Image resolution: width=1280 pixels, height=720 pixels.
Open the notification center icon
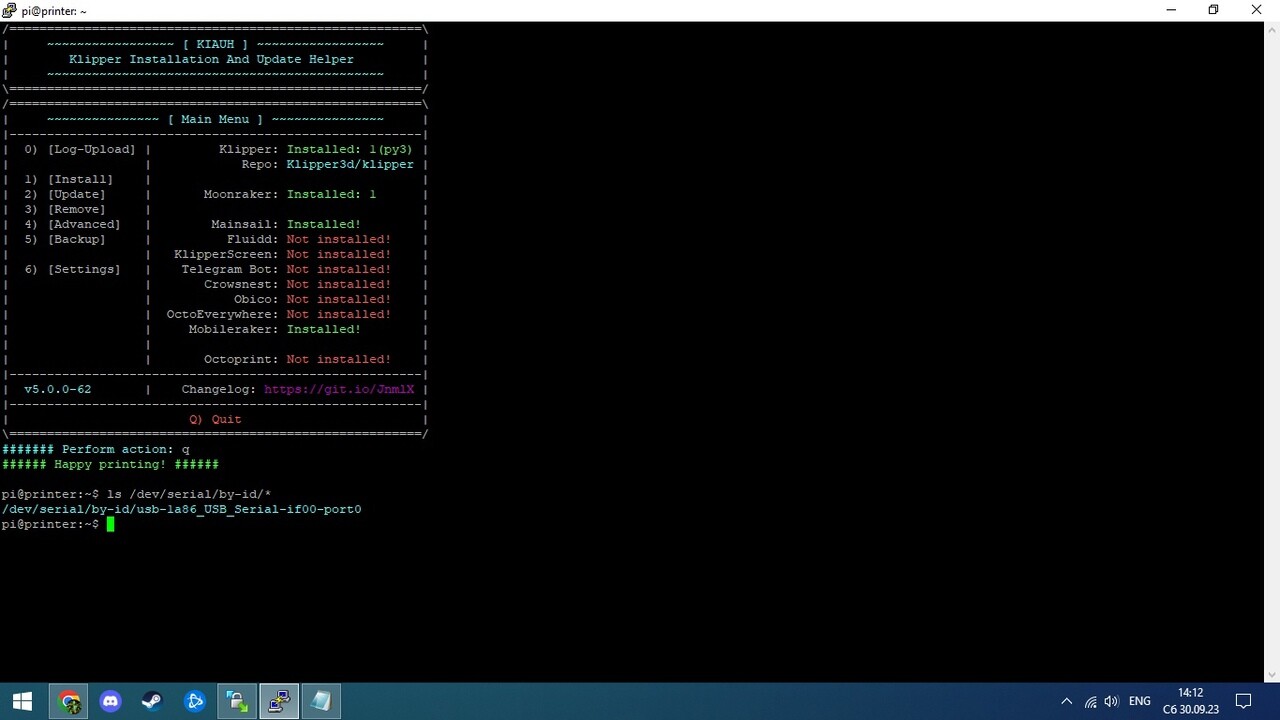1244,701
